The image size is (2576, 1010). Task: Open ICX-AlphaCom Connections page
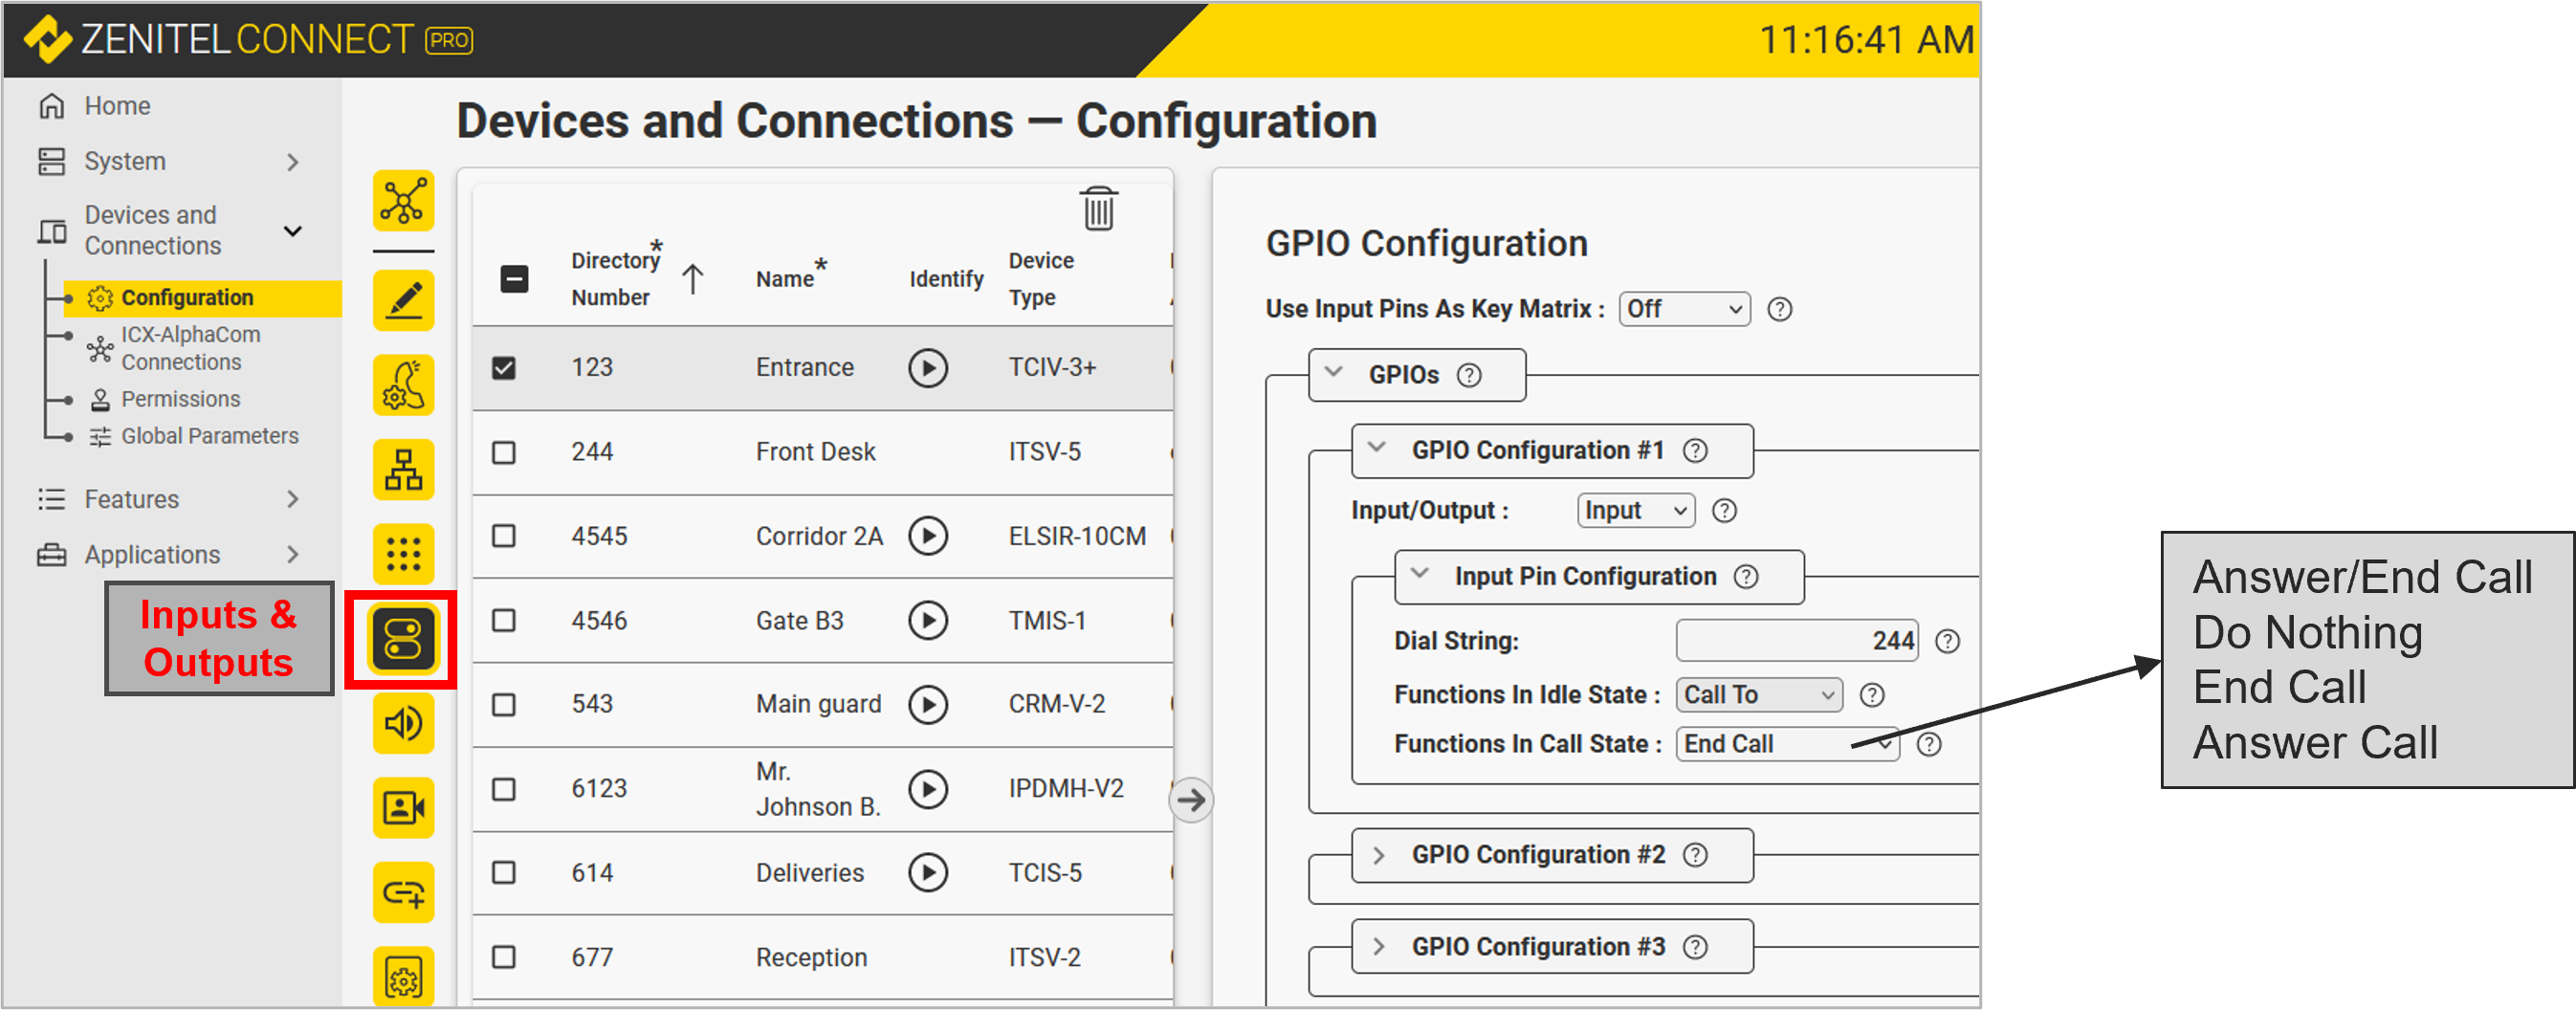tap(190, 348)
